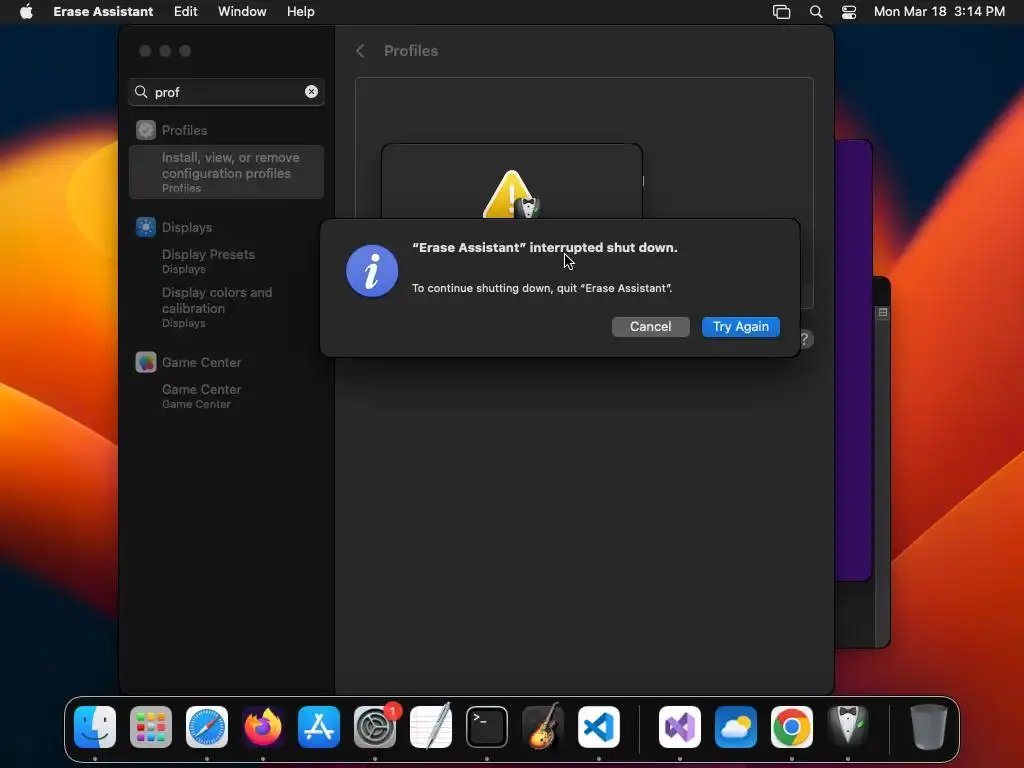Click the date and time in menu bar
Viewport: 1024px width, 768px height.
(939, 12)
